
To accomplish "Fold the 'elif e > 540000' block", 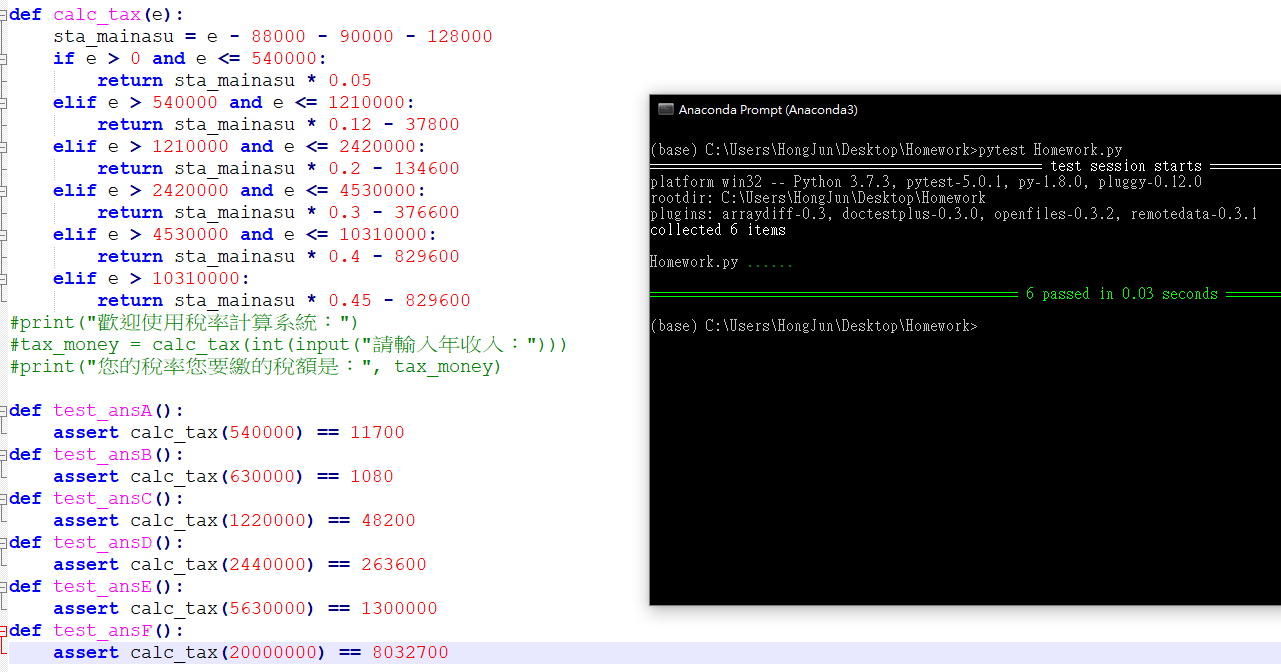I will pos(4,102).
